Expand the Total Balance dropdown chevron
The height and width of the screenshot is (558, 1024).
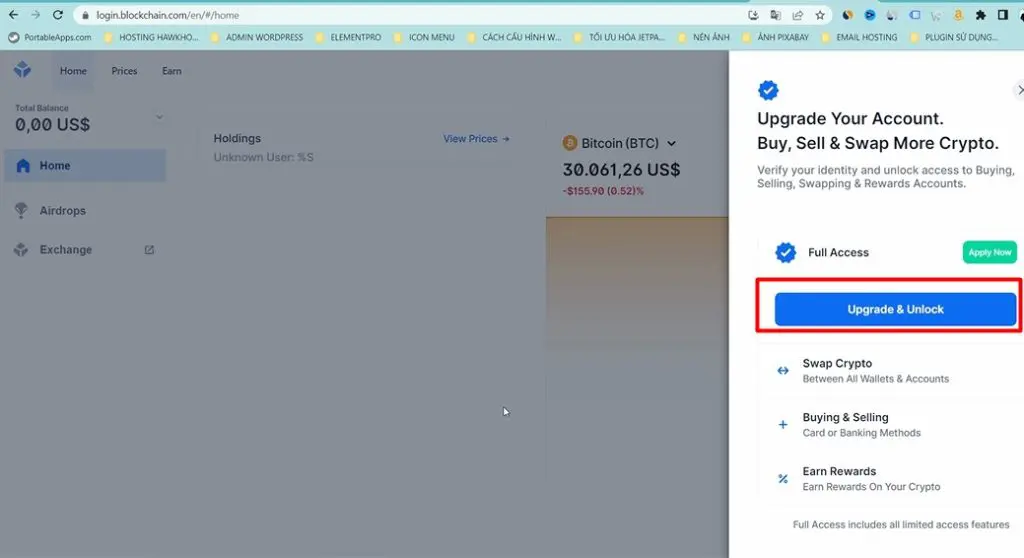pyautogui.click(x=159, y=118)
